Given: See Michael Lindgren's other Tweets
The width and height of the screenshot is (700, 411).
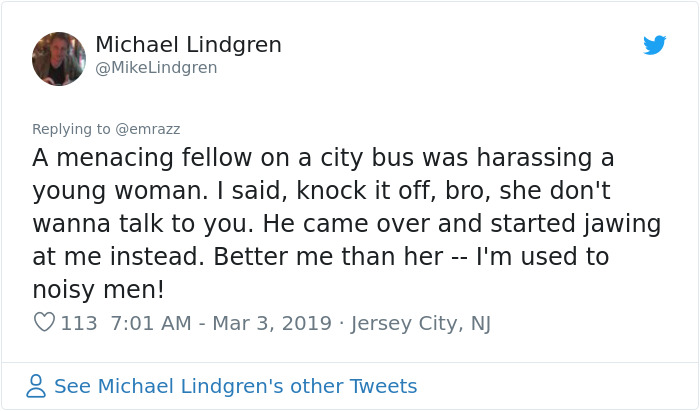Looking at the screenshot, I should tap(235, 386).
